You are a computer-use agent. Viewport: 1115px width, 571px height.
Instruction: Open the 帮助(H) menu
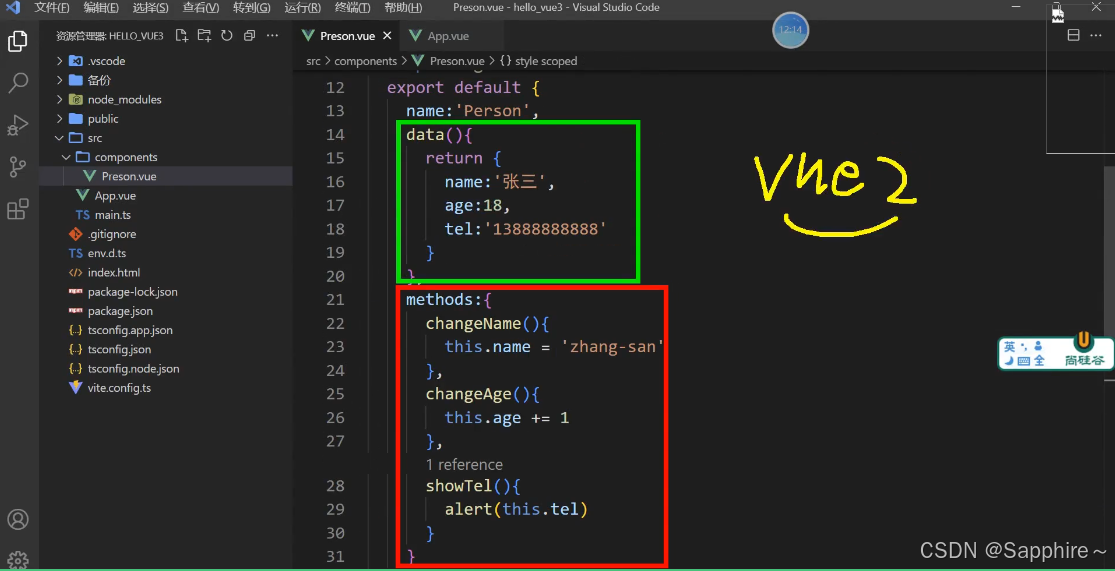402,8
